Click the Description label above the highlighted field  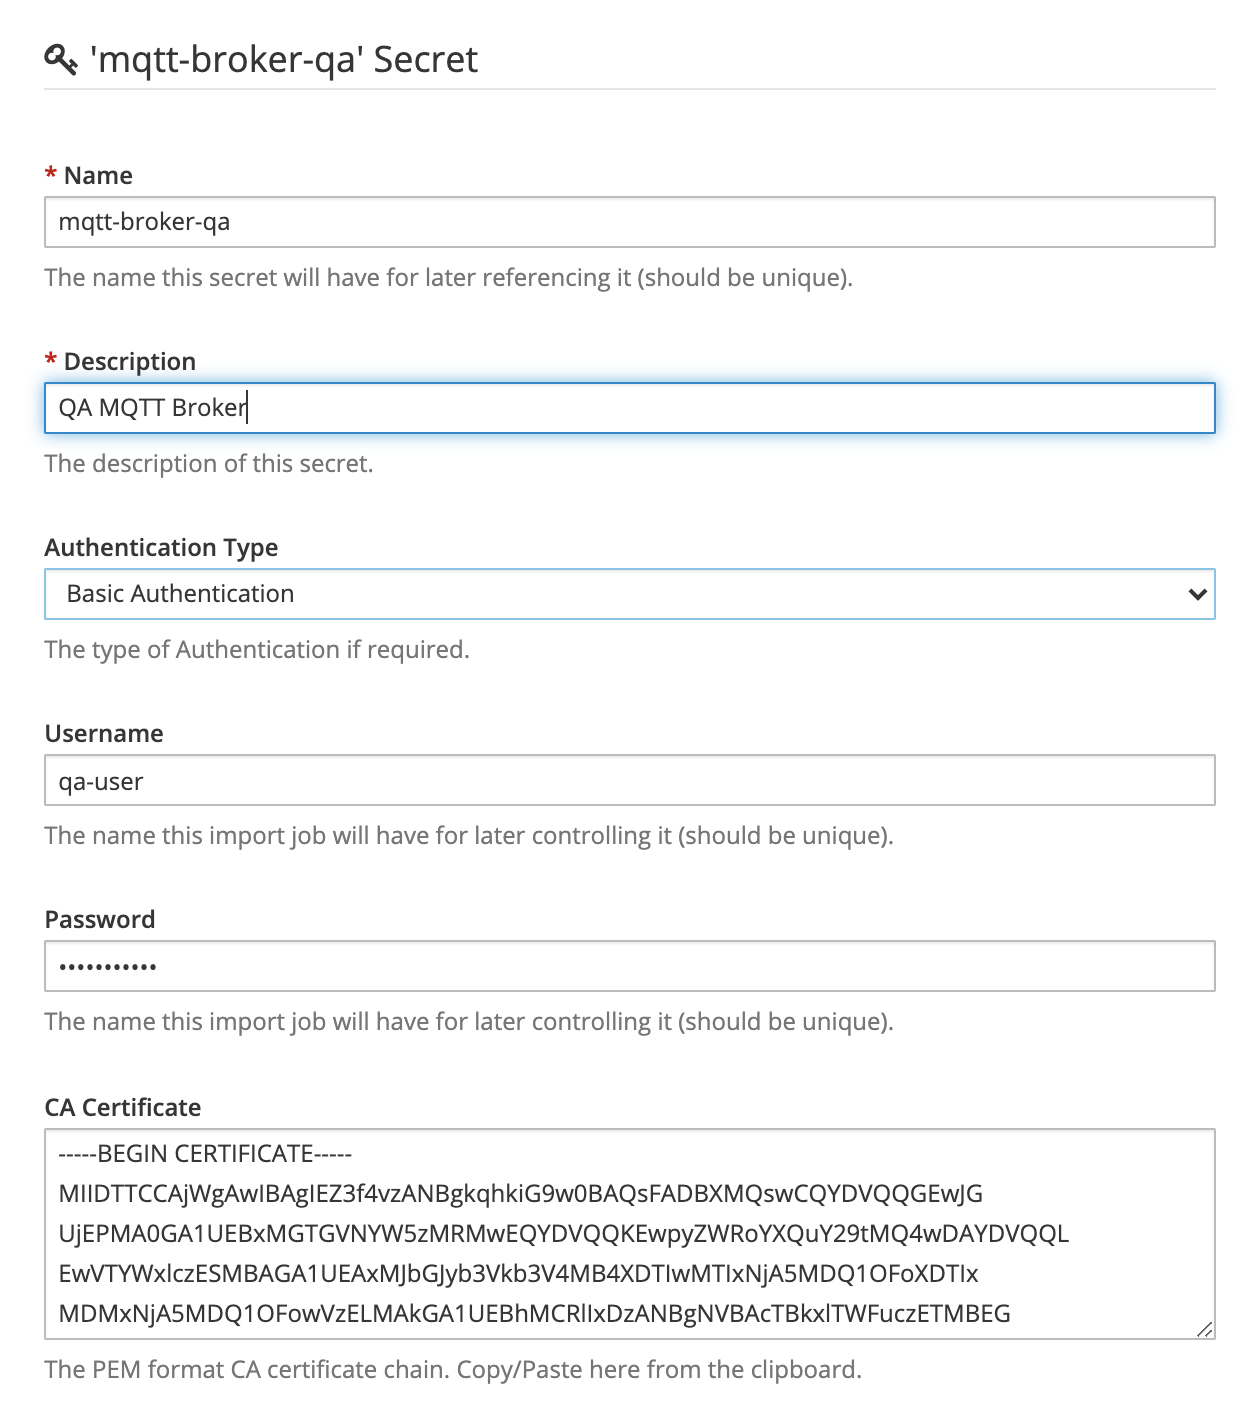point(131,360)
